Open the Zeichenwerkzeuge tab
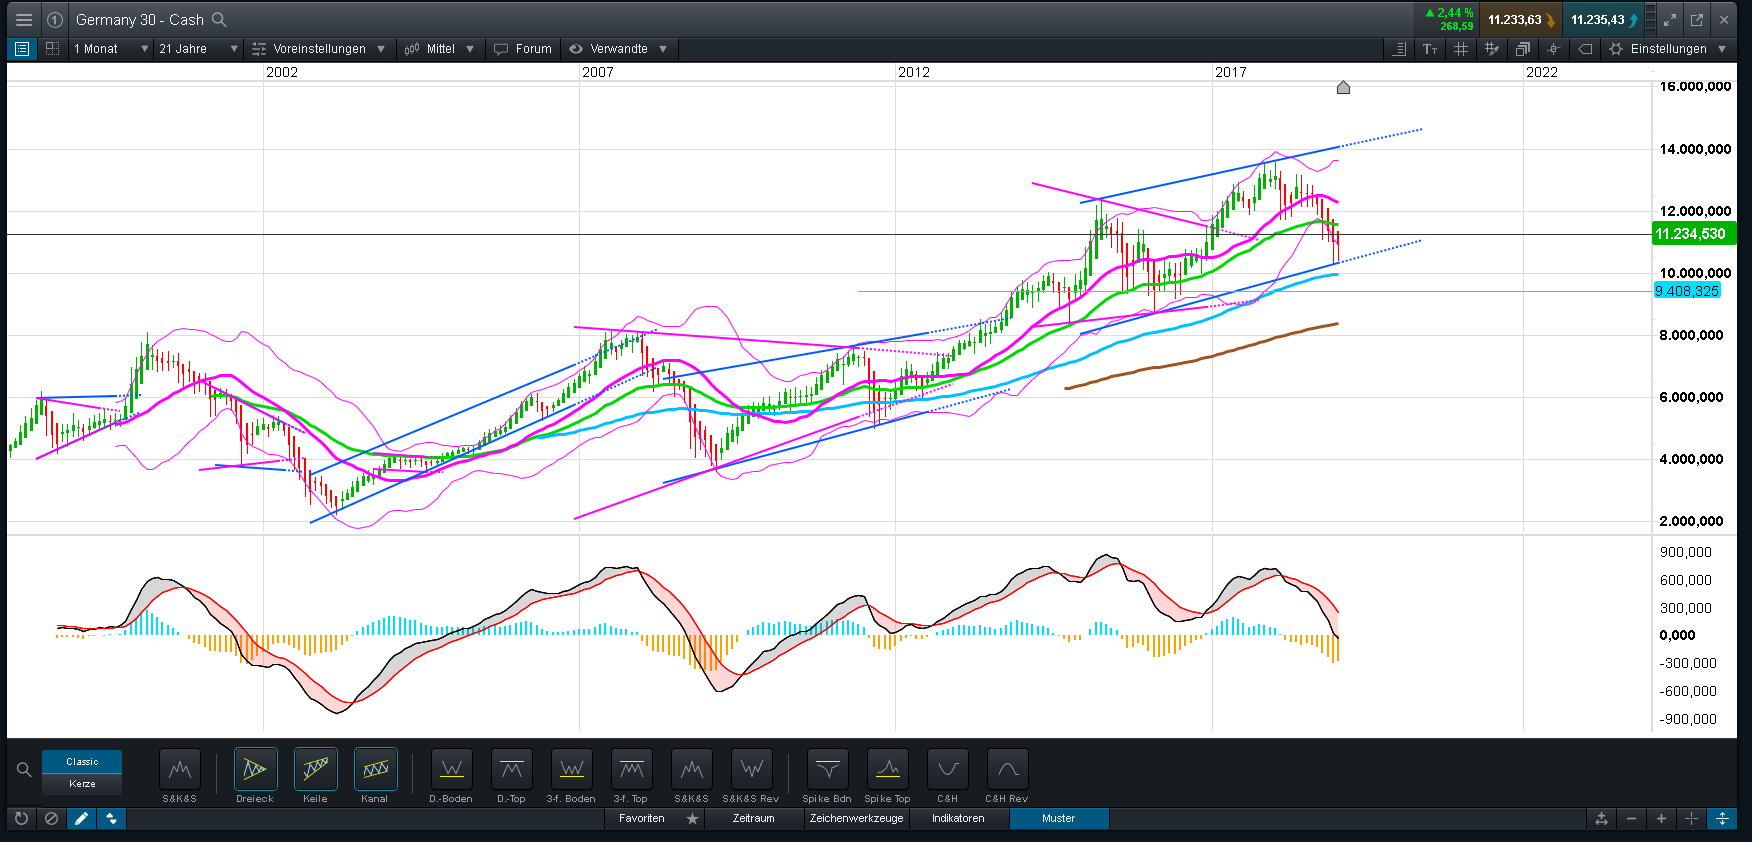1752x842 pixels. 856,819
